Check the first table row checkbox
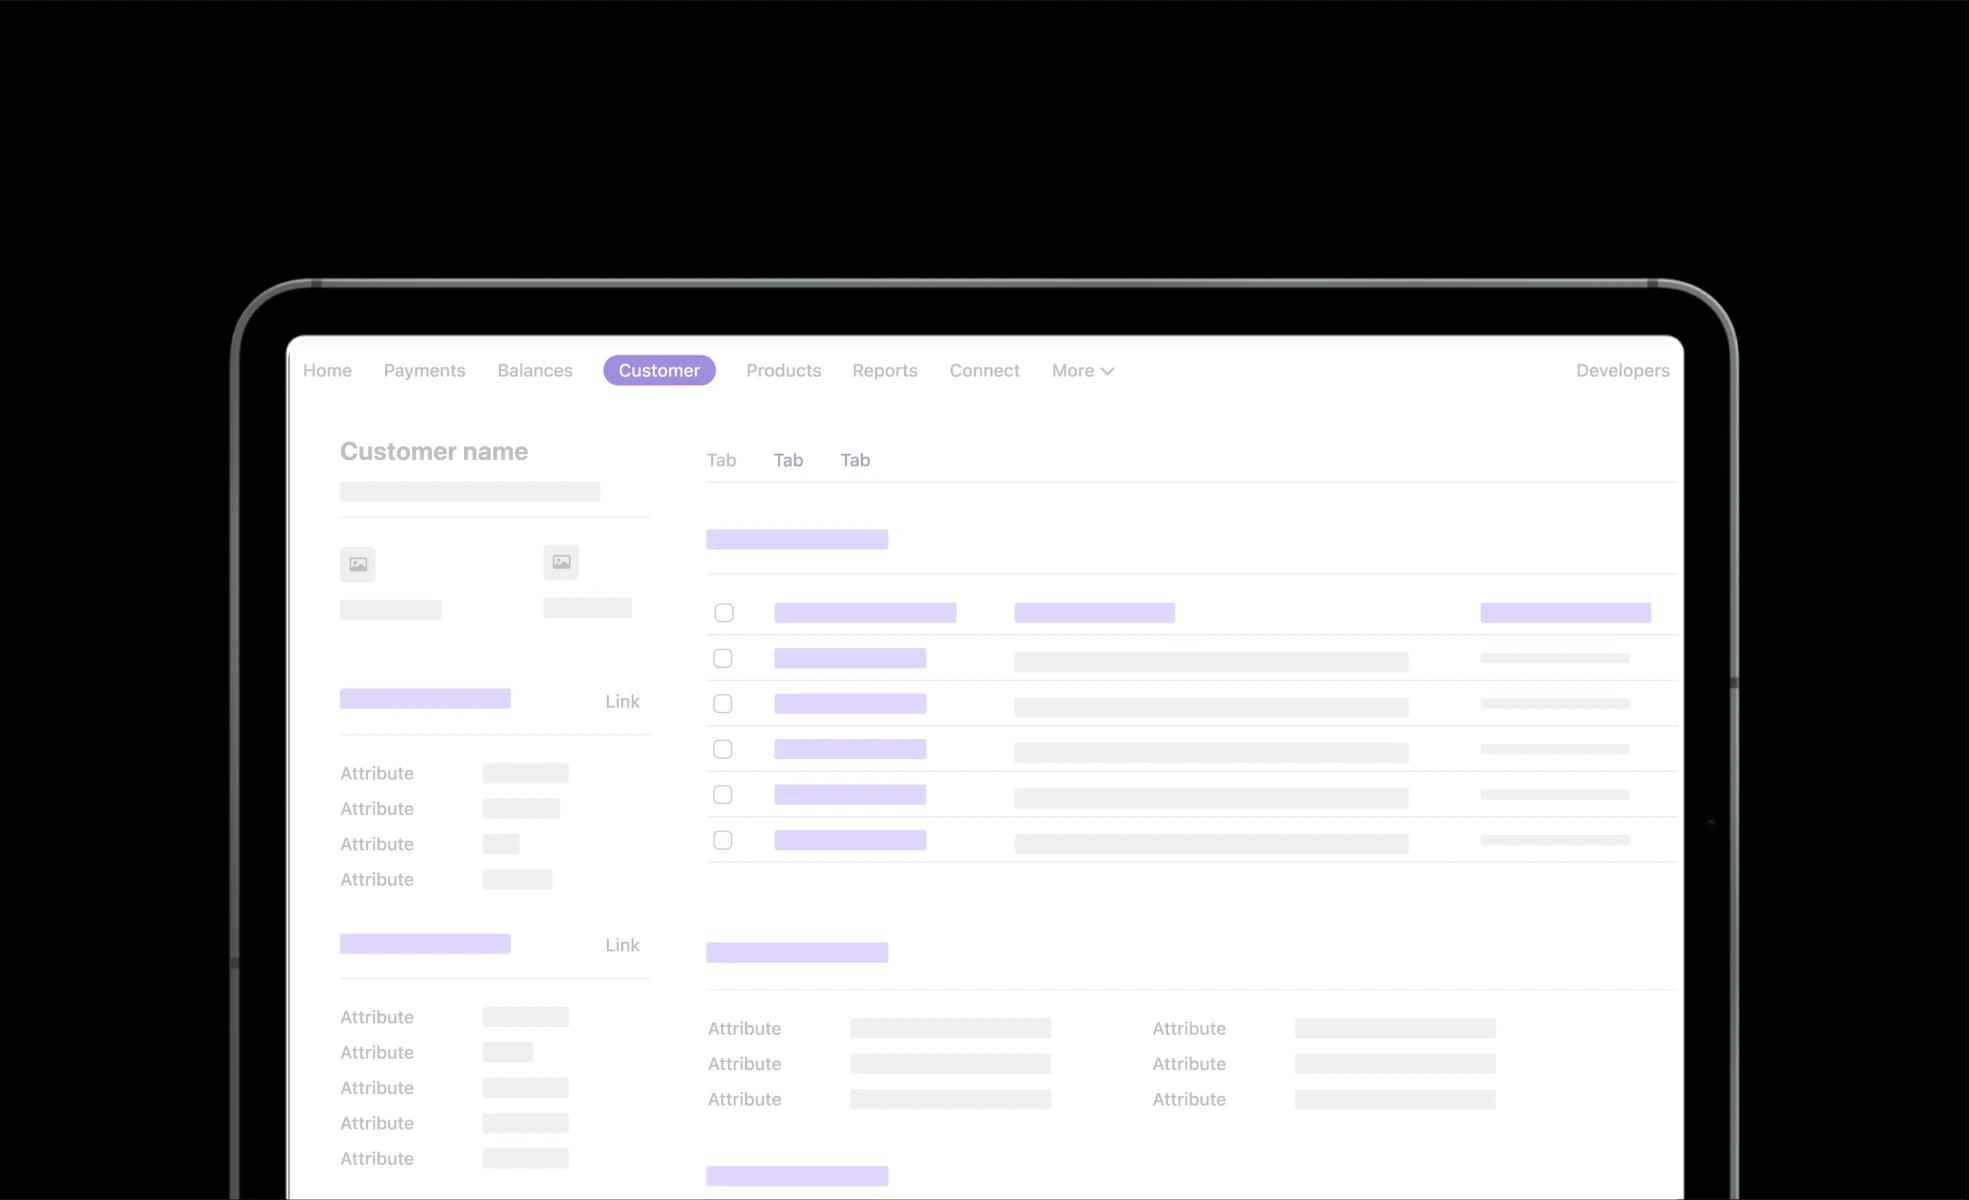 click(x=723, y=658)
